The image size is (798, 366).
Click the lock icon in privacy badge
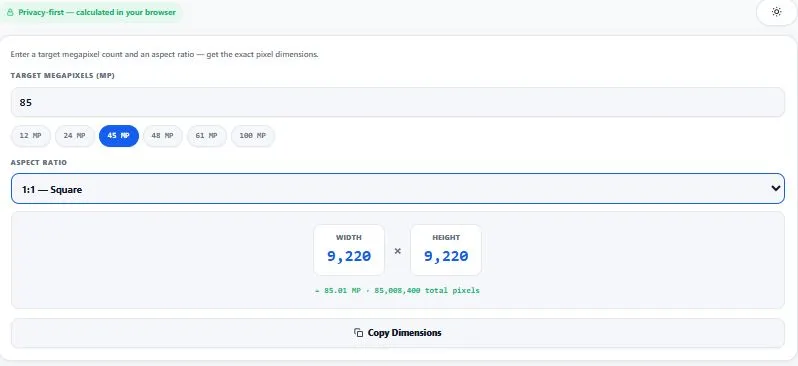point(10,12)
